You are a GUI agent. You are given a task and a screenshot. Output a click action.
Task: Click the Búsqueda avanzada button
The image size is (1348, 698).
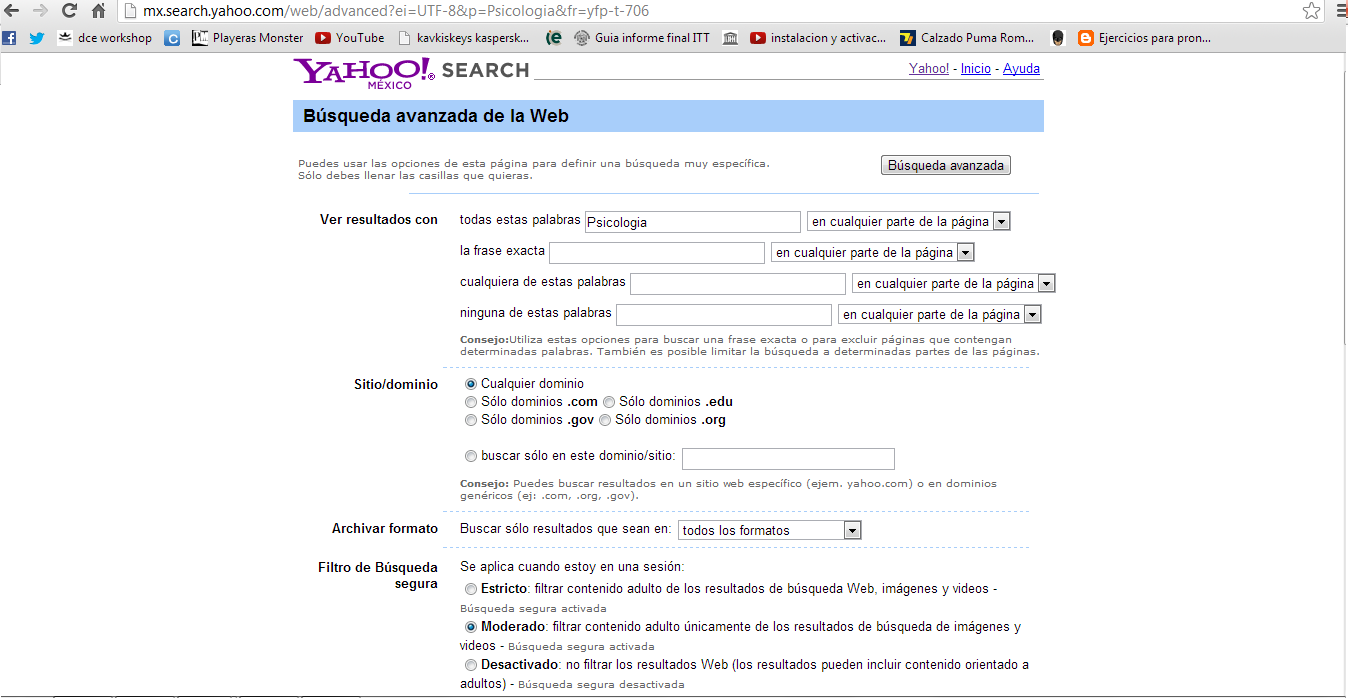944,164
